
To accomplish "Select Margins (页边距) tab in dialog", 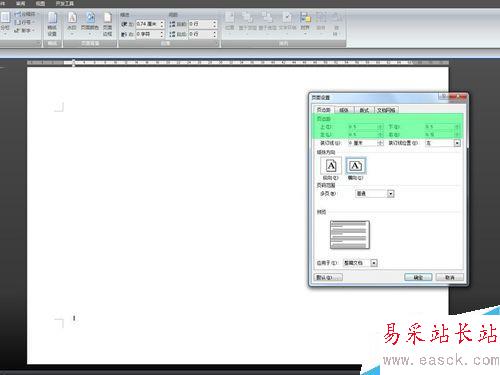I will tap(323, 110).
